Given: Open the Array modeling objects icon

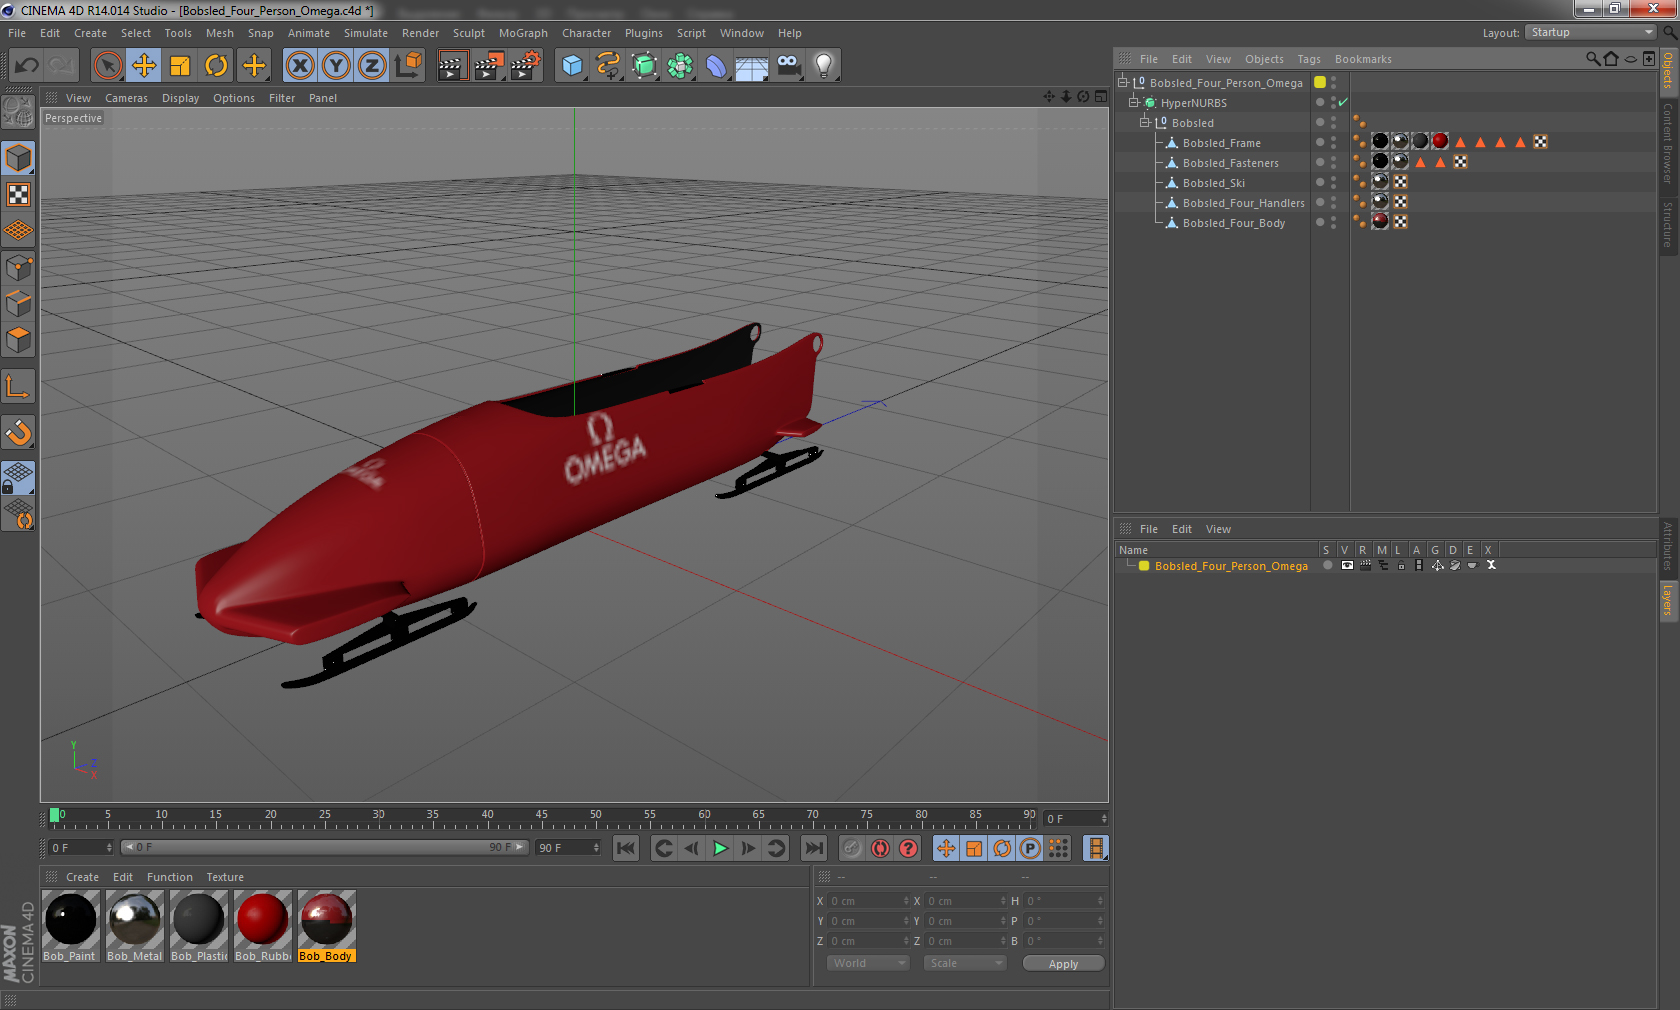Looking at the screenshot, I should click(x=681, y=66).
